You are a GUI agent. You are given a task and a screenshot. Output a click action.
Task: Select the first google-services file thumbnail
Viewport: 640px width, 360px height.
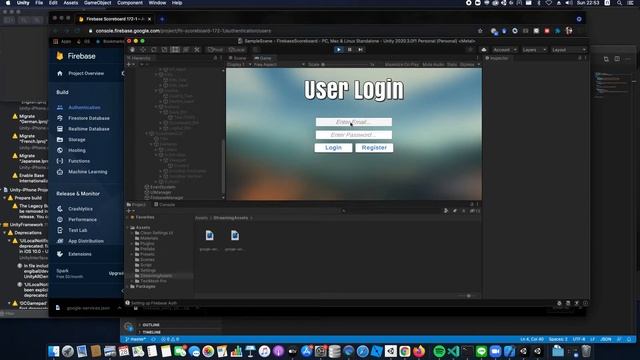[x=209, y=236]
